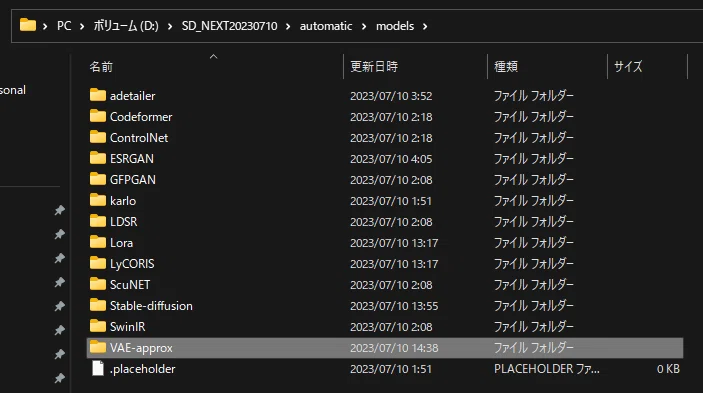Click the pin icon beside the karlo row
Viewport: 703px width, 393px height.
coord(60,210)
